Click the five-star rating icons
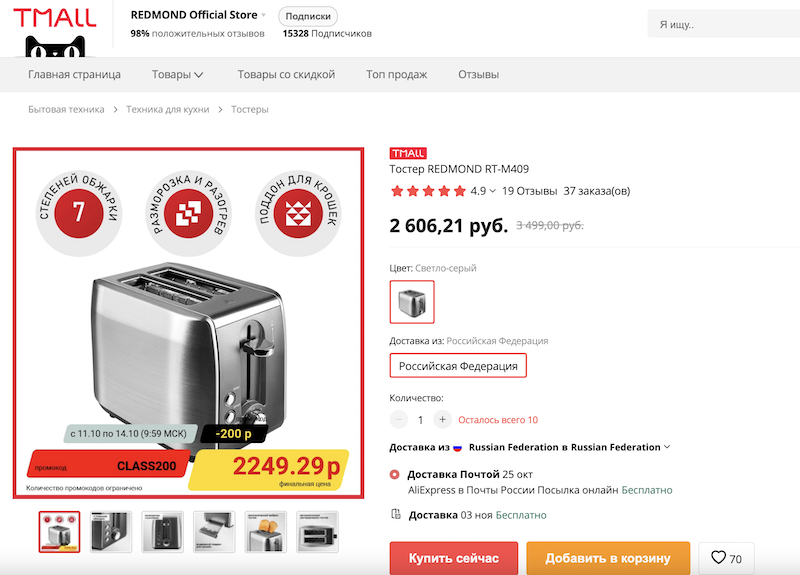 [x=428, y=191]
